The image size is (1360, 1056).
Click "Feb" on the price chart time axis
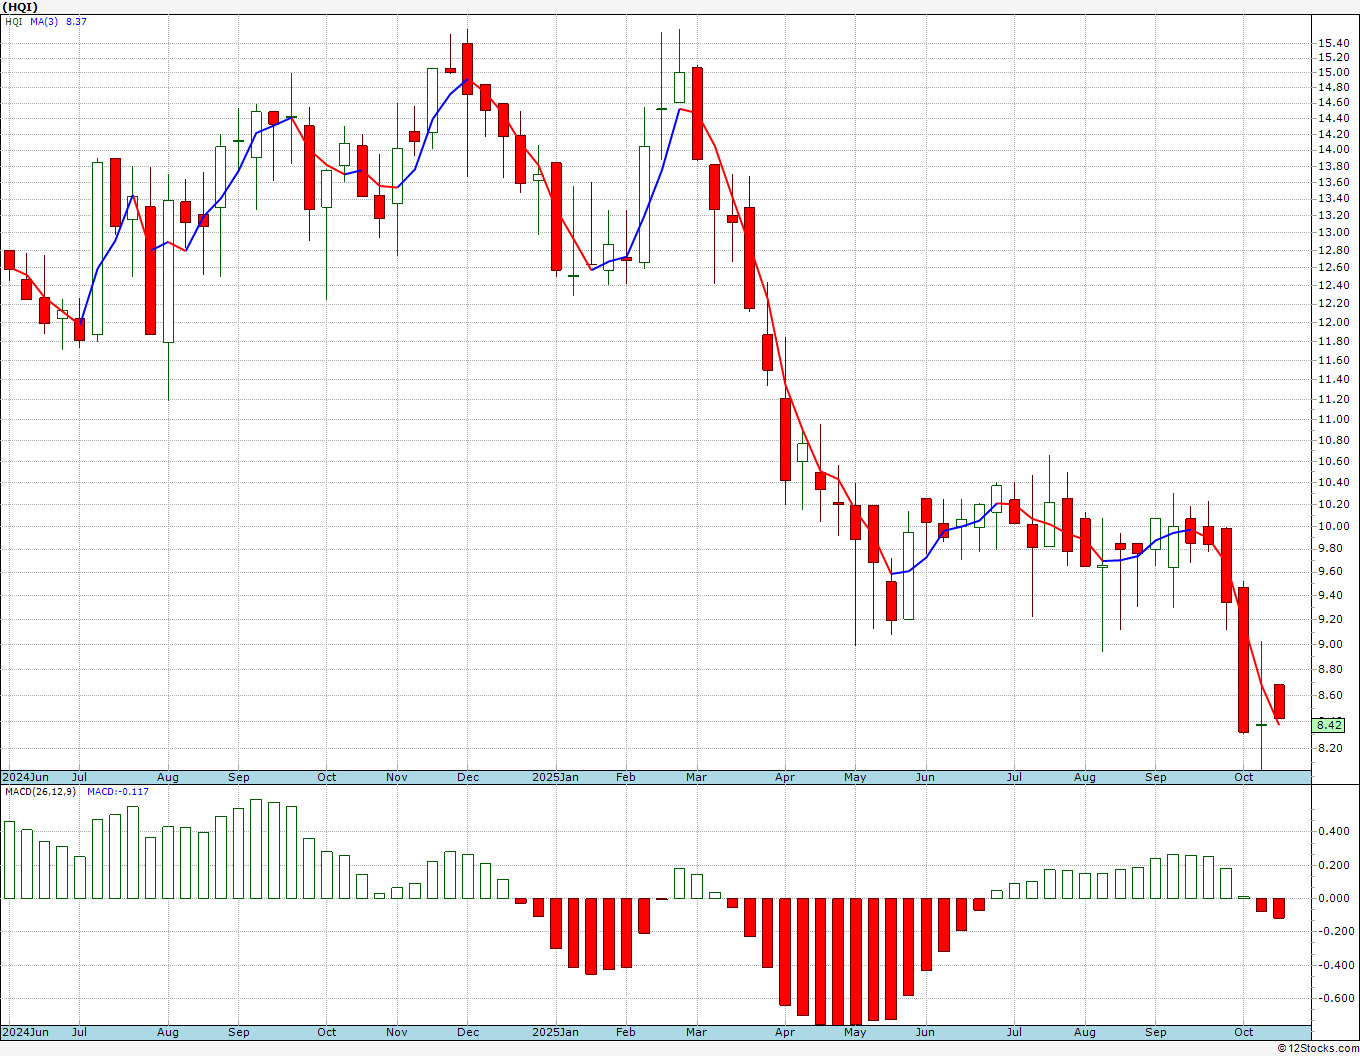tap(626, 777)
